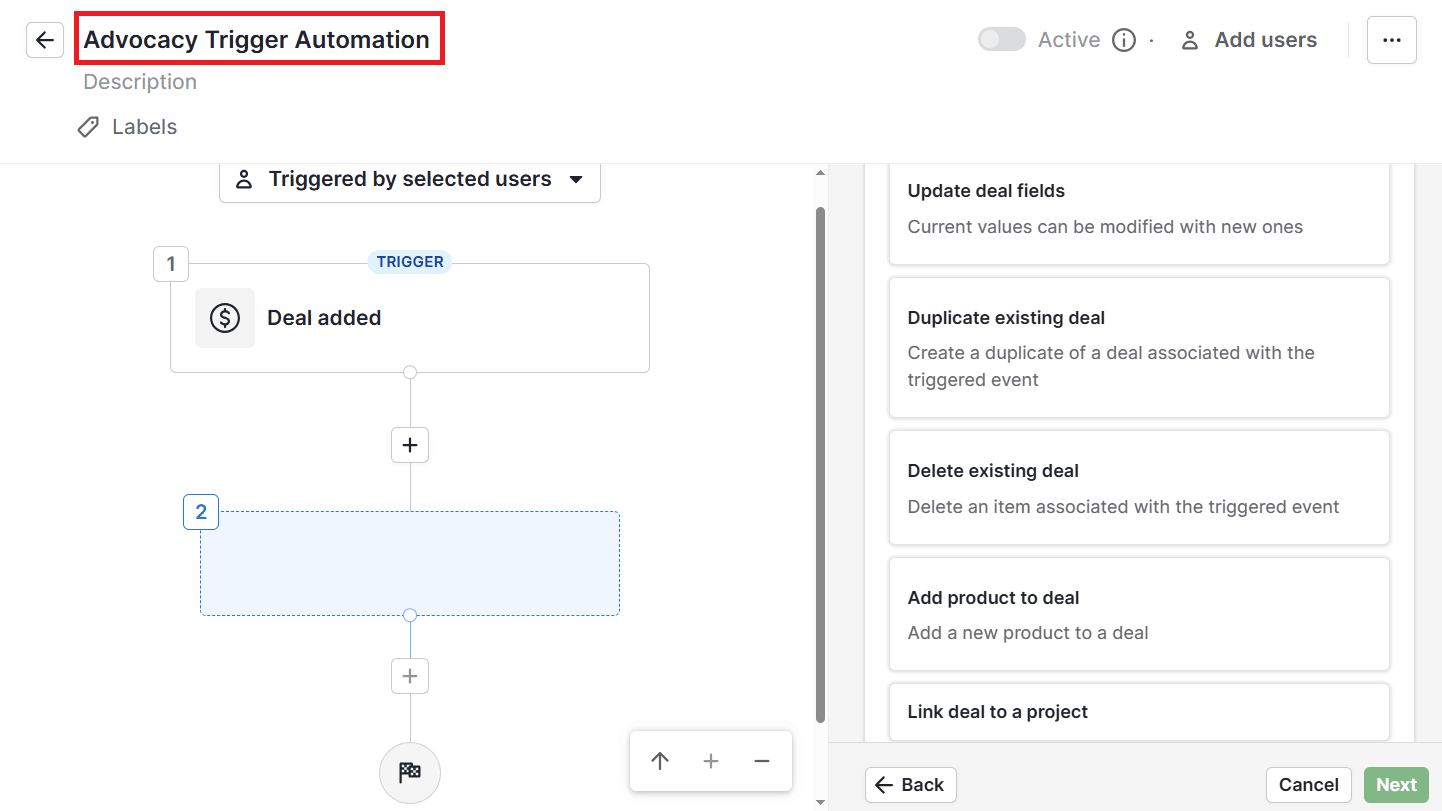Click the info icon next to Active
1442x811 pixels.
pyautogui.click(x=1123, y=39)
